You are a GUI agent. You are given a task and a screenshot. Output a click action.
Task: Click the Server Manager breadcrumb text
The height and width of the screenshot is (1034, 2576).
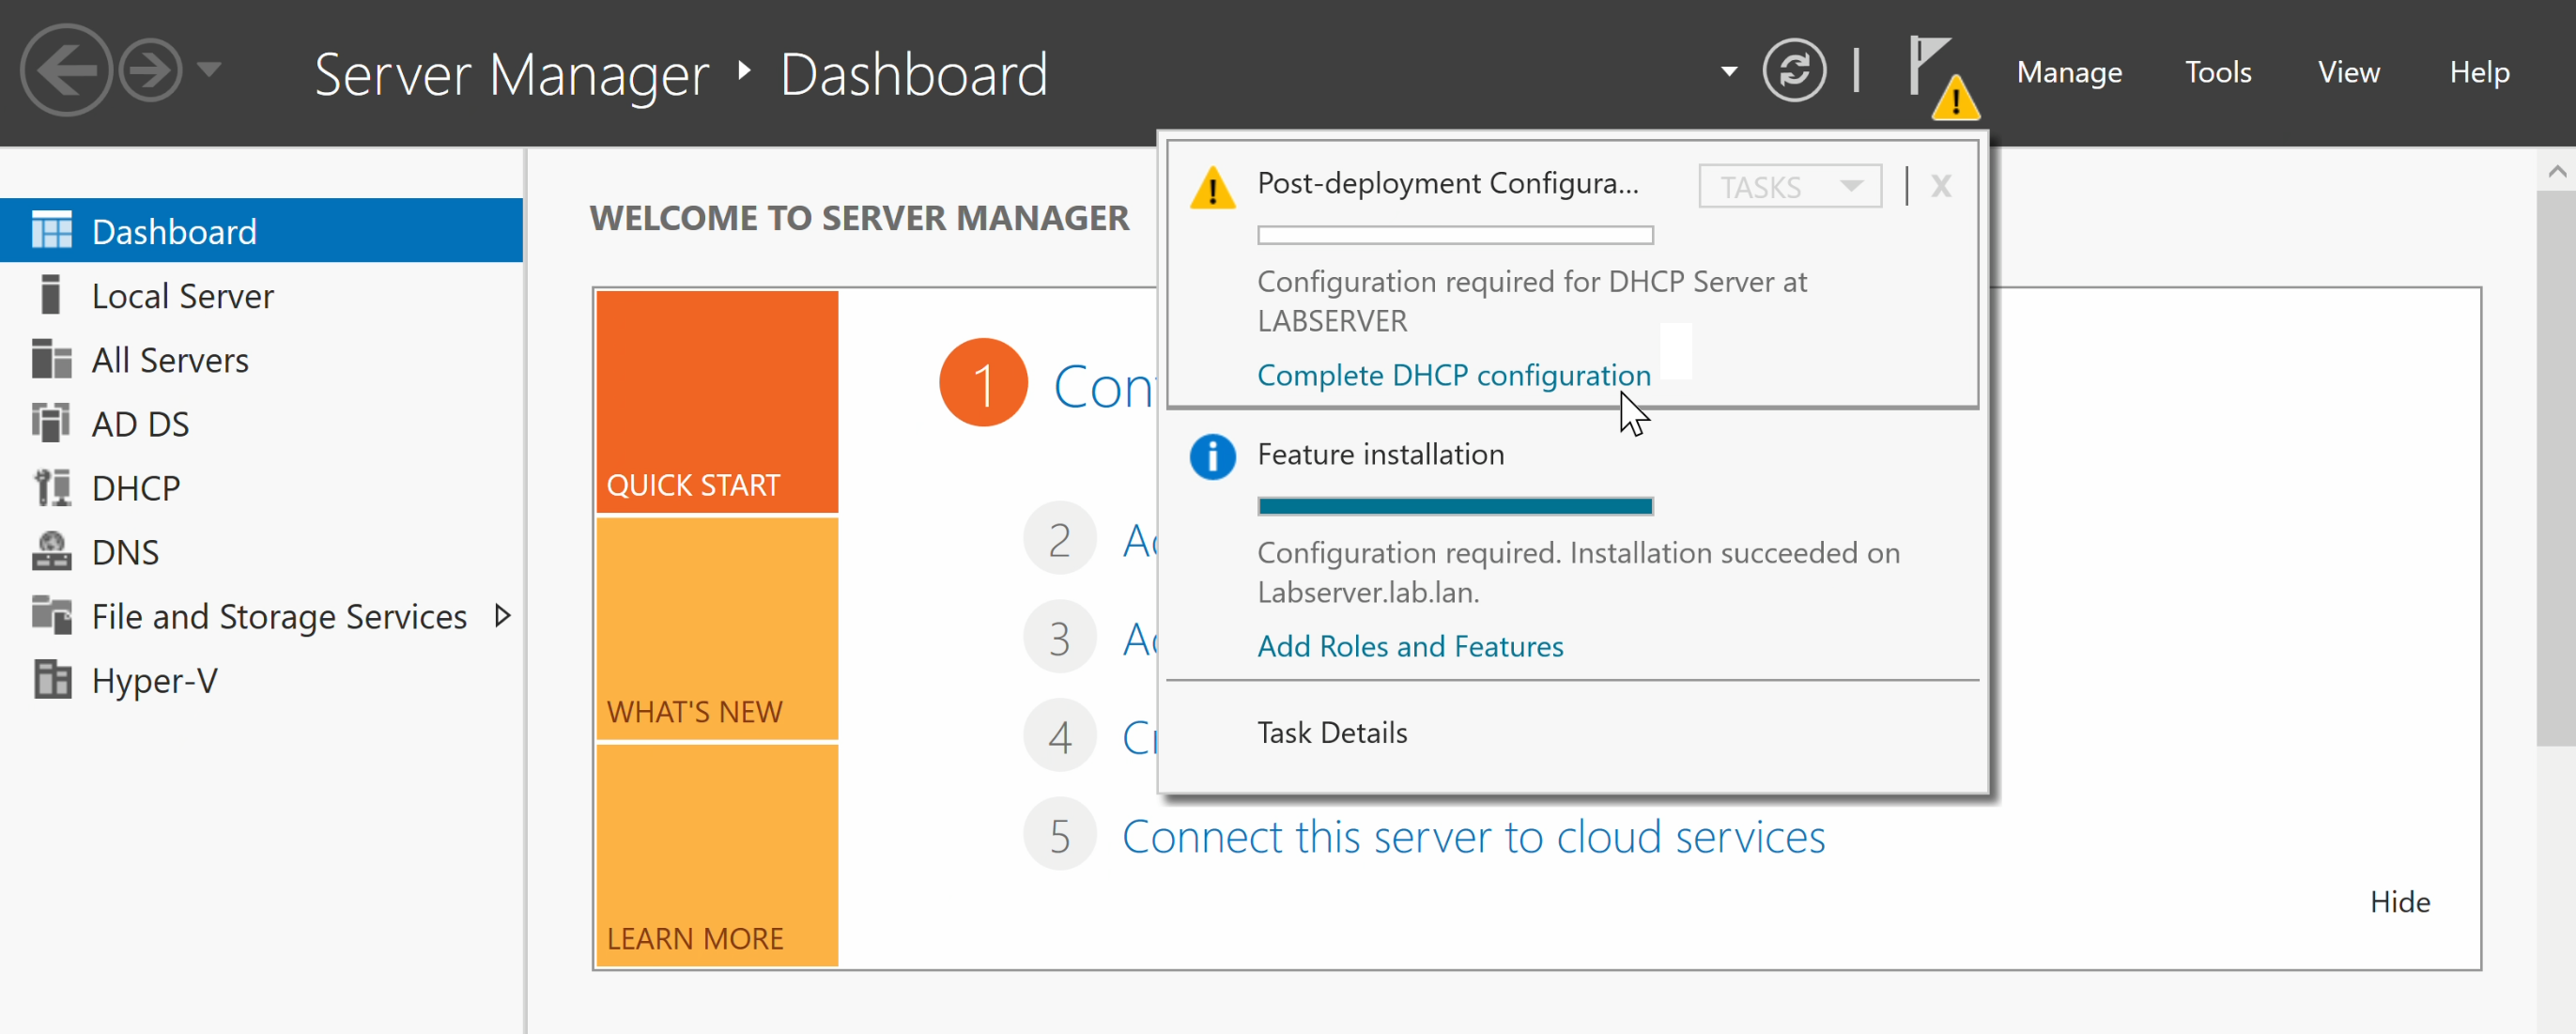click(x=511, y=74)
